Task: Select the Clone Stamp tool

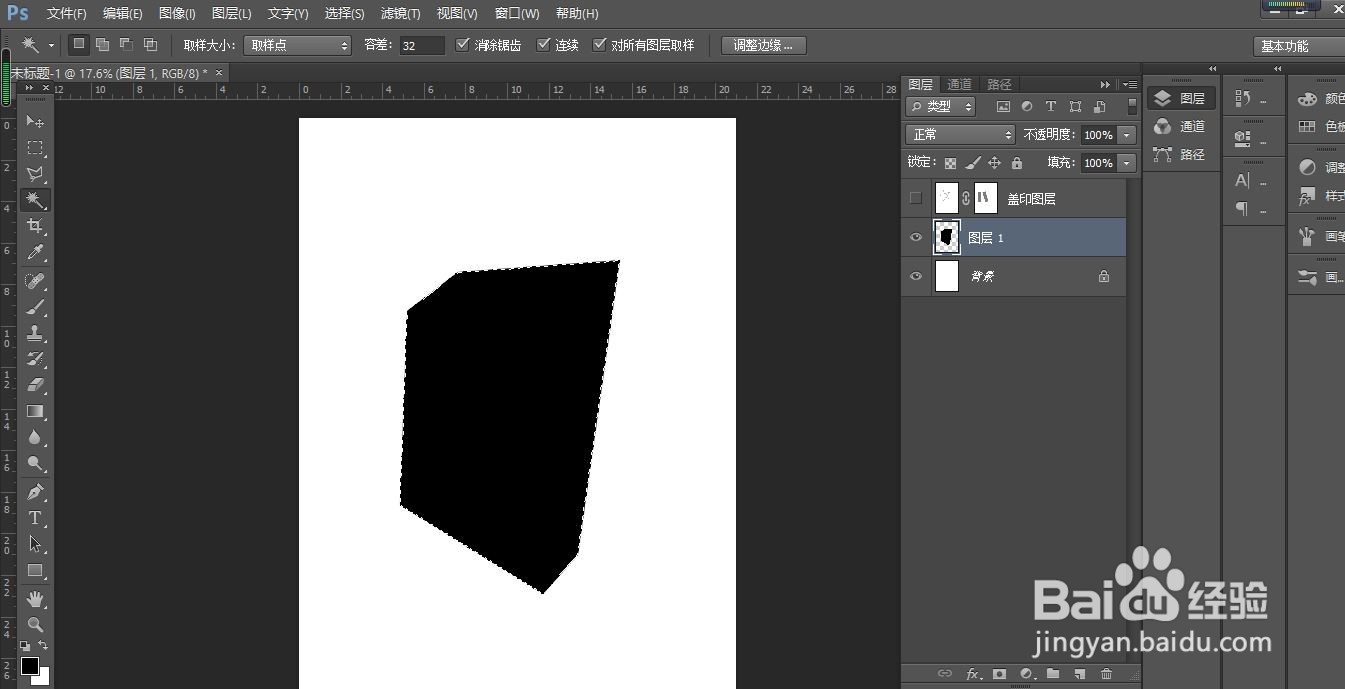Action: click(x=35, y=333)
